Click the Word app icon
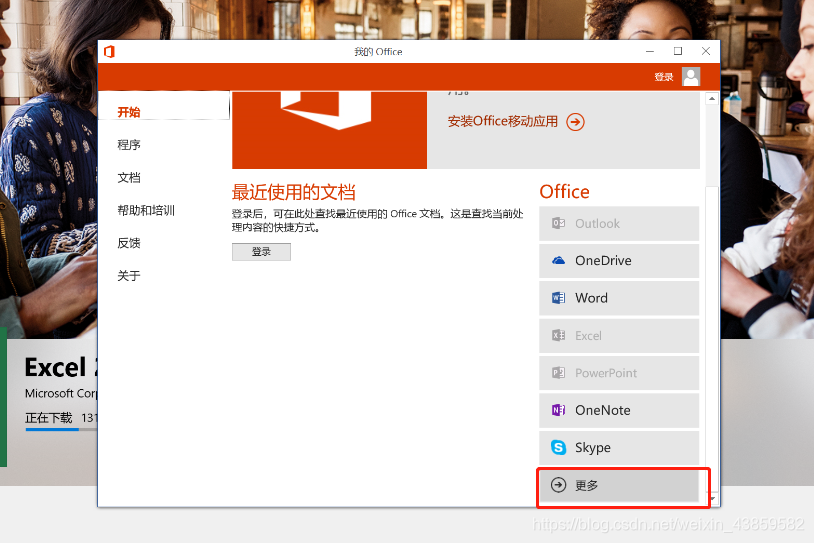814x543 pixels. pos(559,298)
